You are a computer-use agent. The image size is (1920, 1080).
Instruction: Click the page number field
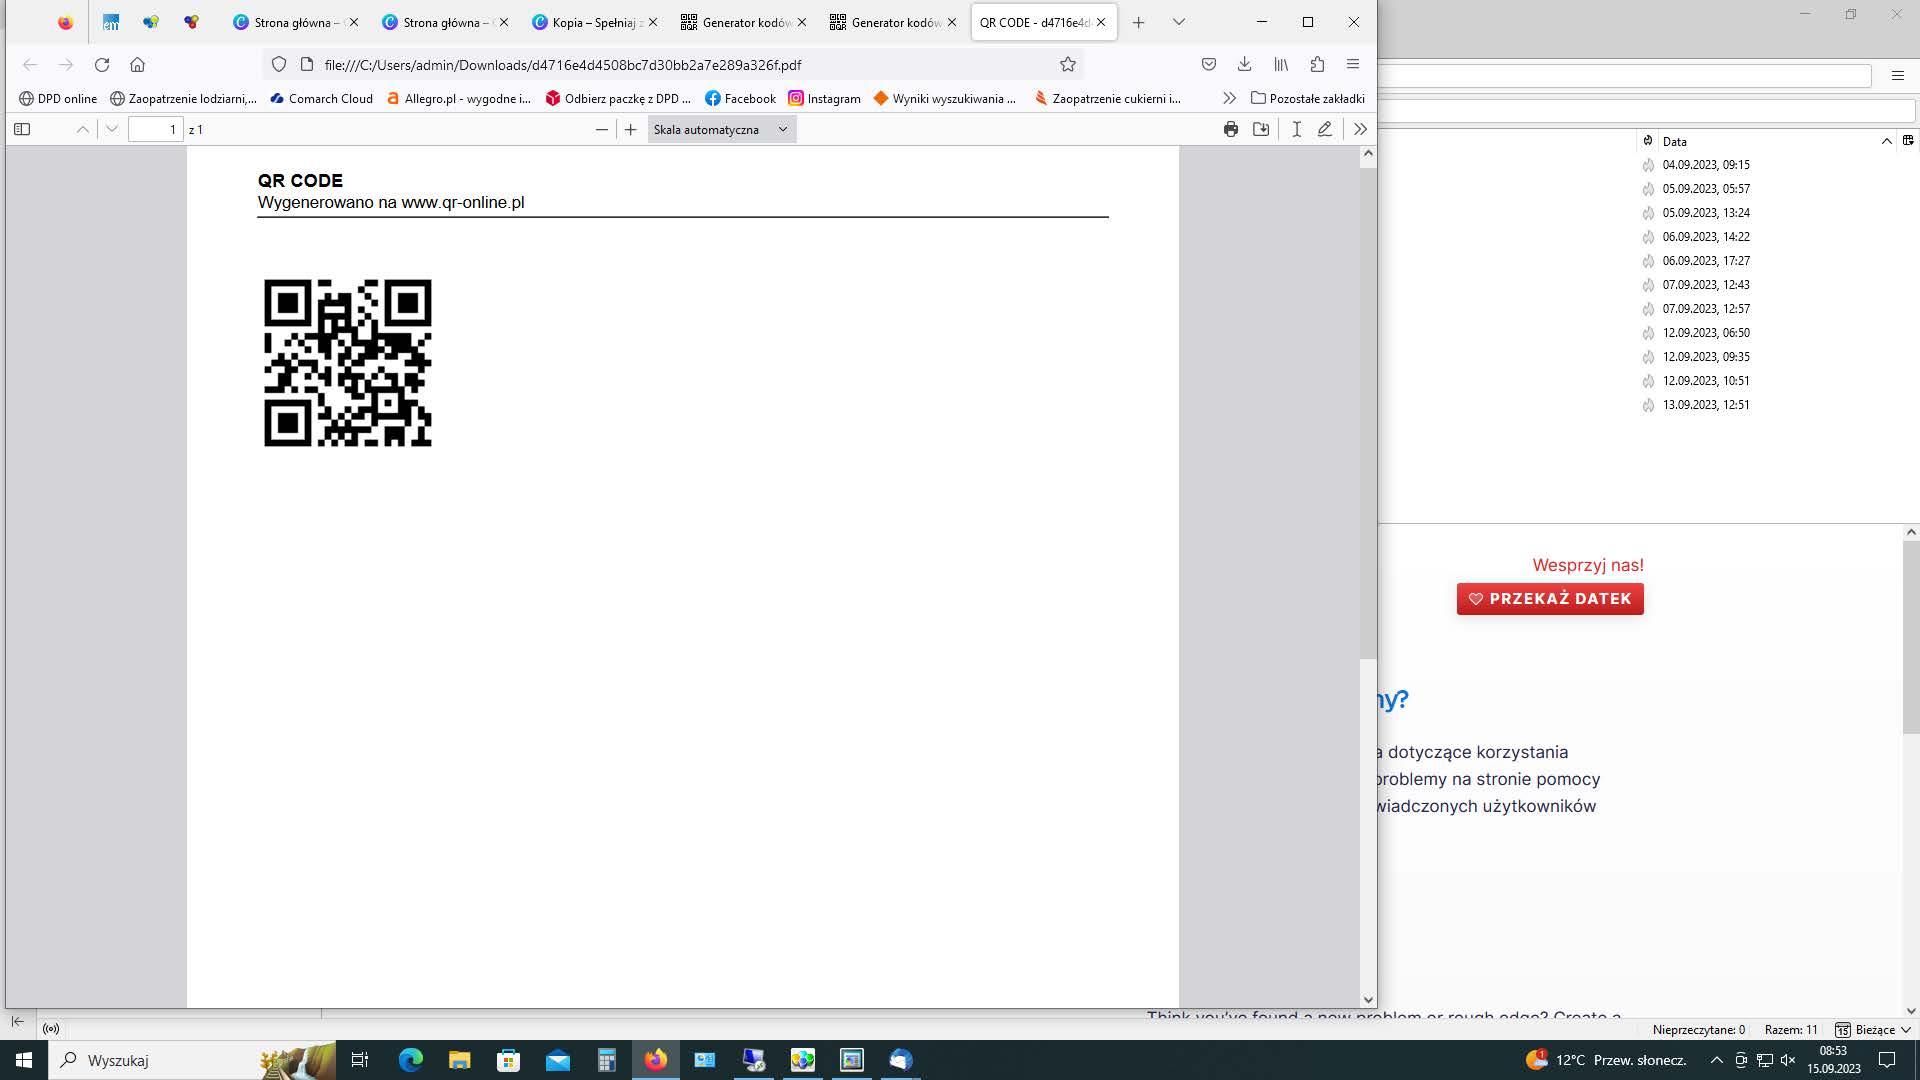point(156,129)
